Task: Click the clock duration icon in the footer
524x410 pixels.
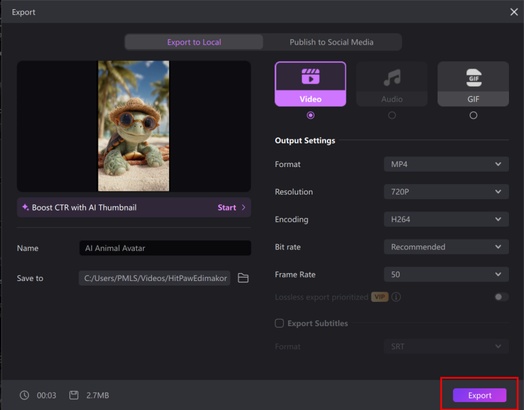Action: pos(24,395)
